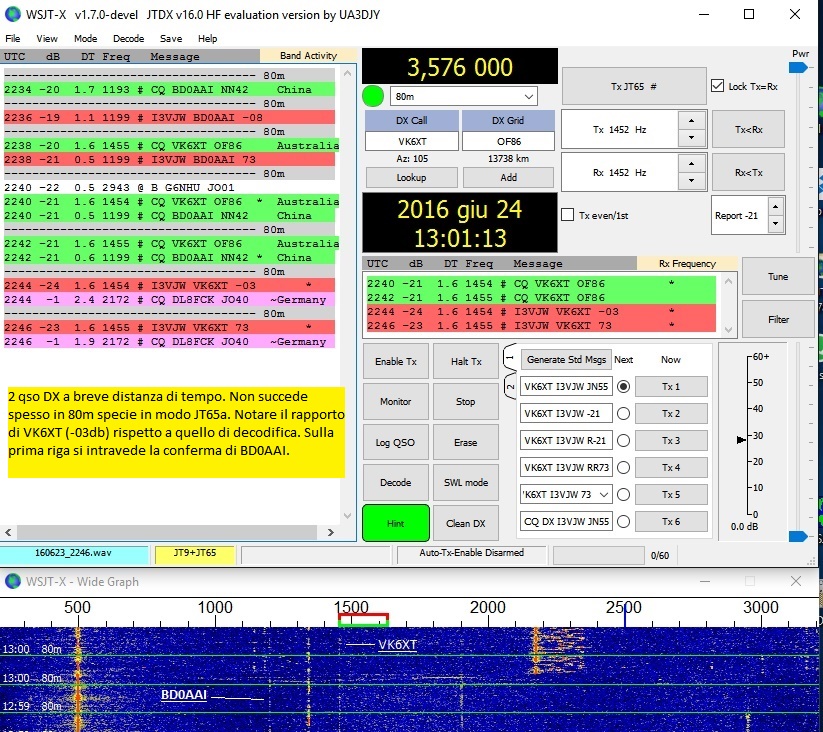Click Generate Std Msgs button
Image resolution: width=823 pixels, height=732 pixels.
[x=566, y=359]
